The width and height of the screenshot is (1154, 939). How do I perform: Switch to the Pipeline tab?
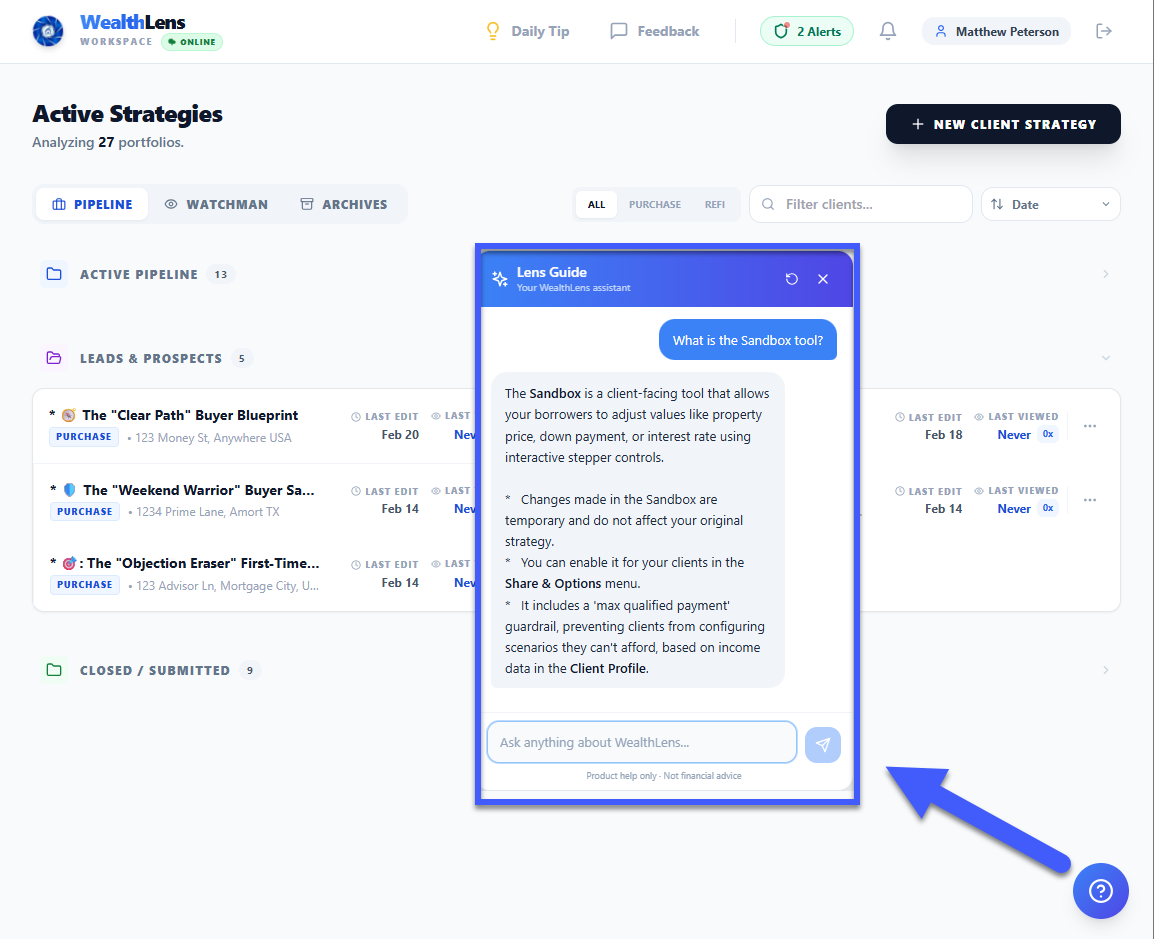tap(92, 204)
